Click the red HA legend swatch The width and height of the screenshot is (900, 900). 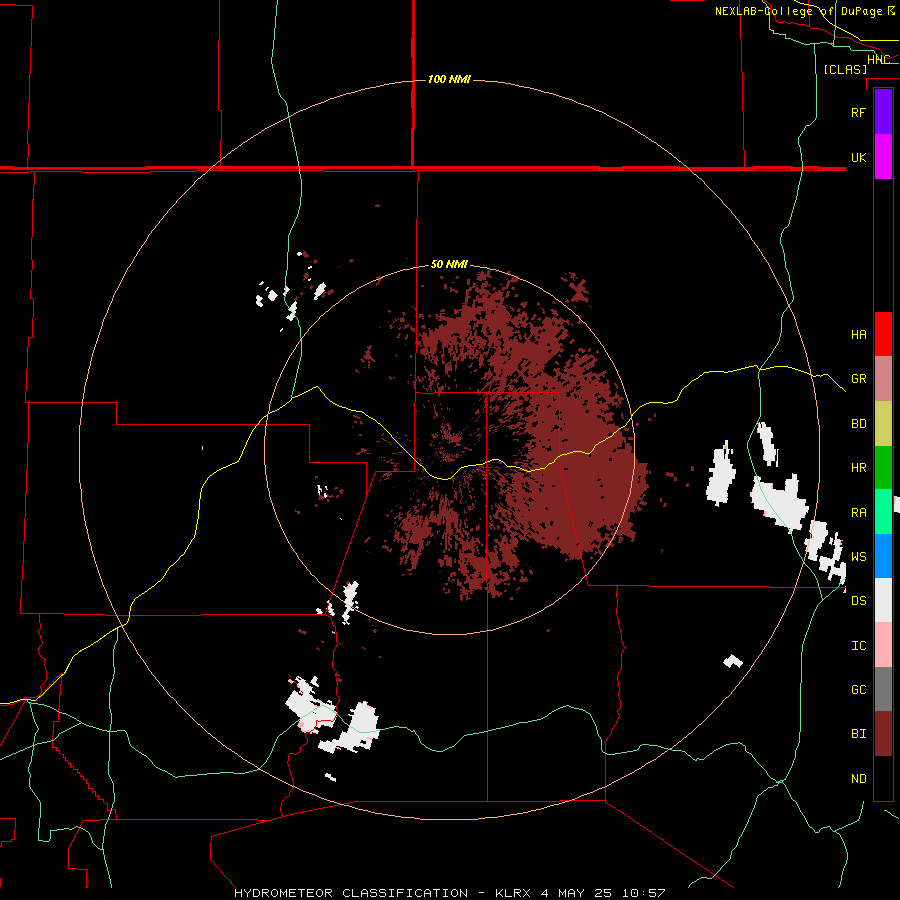coord(883,334)
